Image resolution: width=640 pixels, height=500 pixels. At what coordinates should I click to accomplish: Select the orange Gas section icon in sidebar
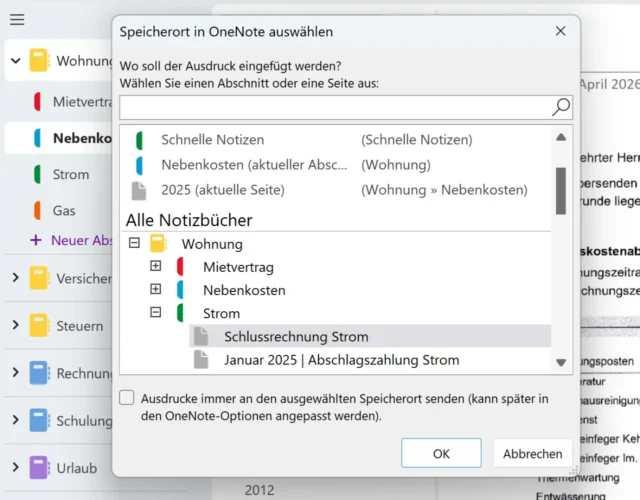tap(37, 211)
